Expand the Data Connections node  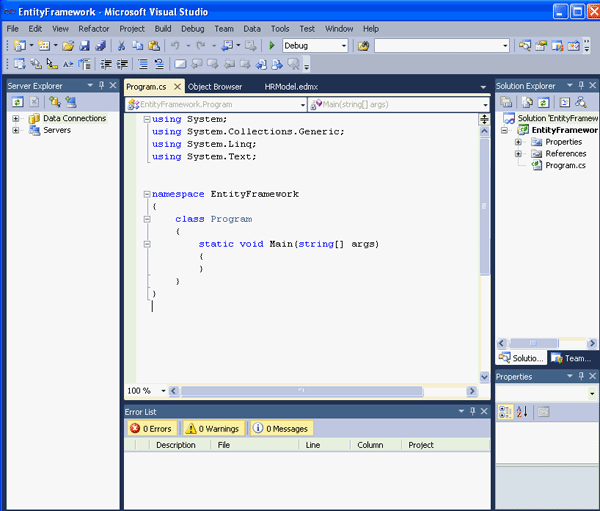click(x=16, y=119)
